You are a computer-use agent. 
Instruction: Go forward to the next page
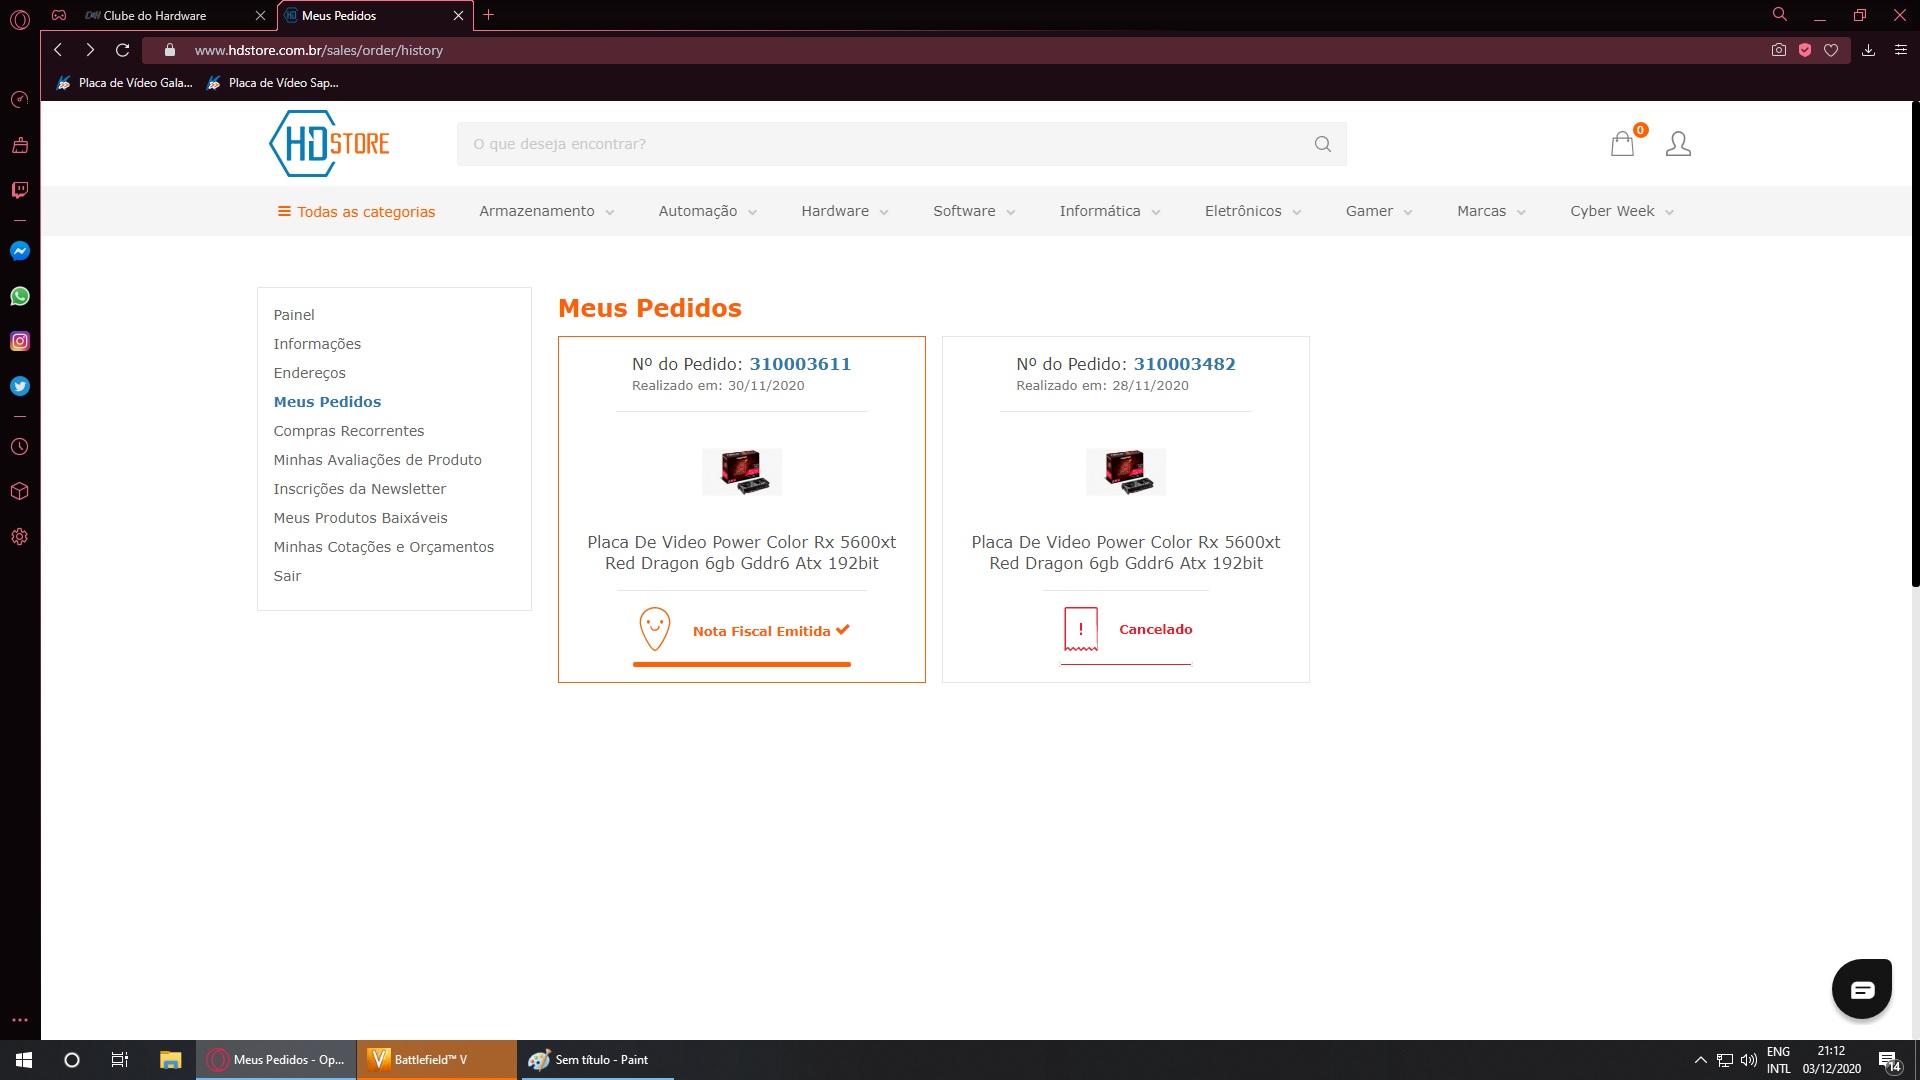click(90, 50)
